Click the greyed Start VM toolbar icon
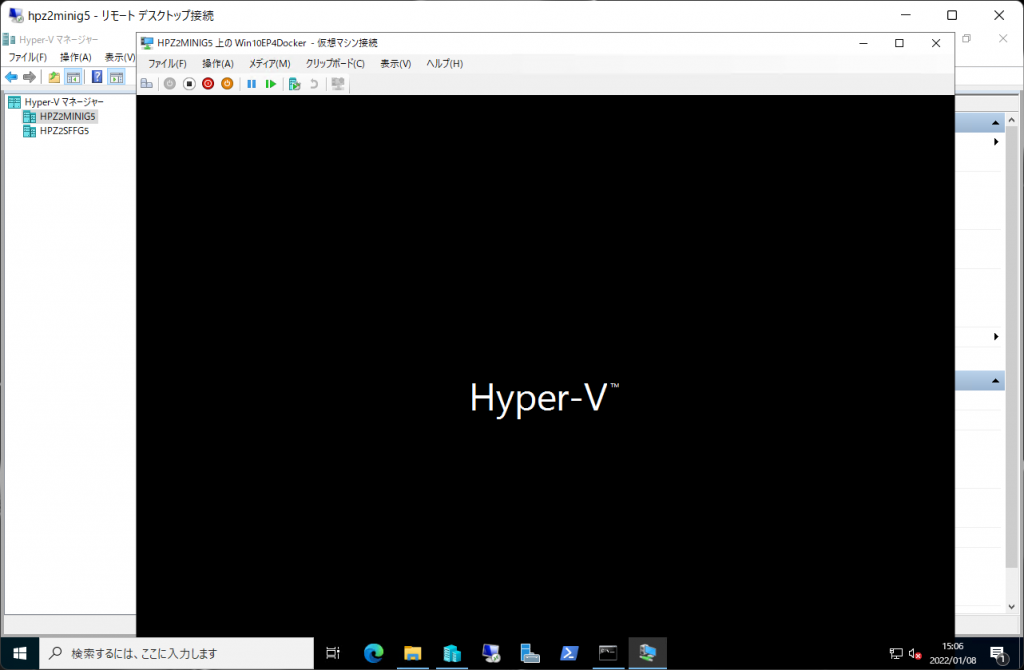The image size is (1024, 670). pyautogui.click(x=170, y=84)
